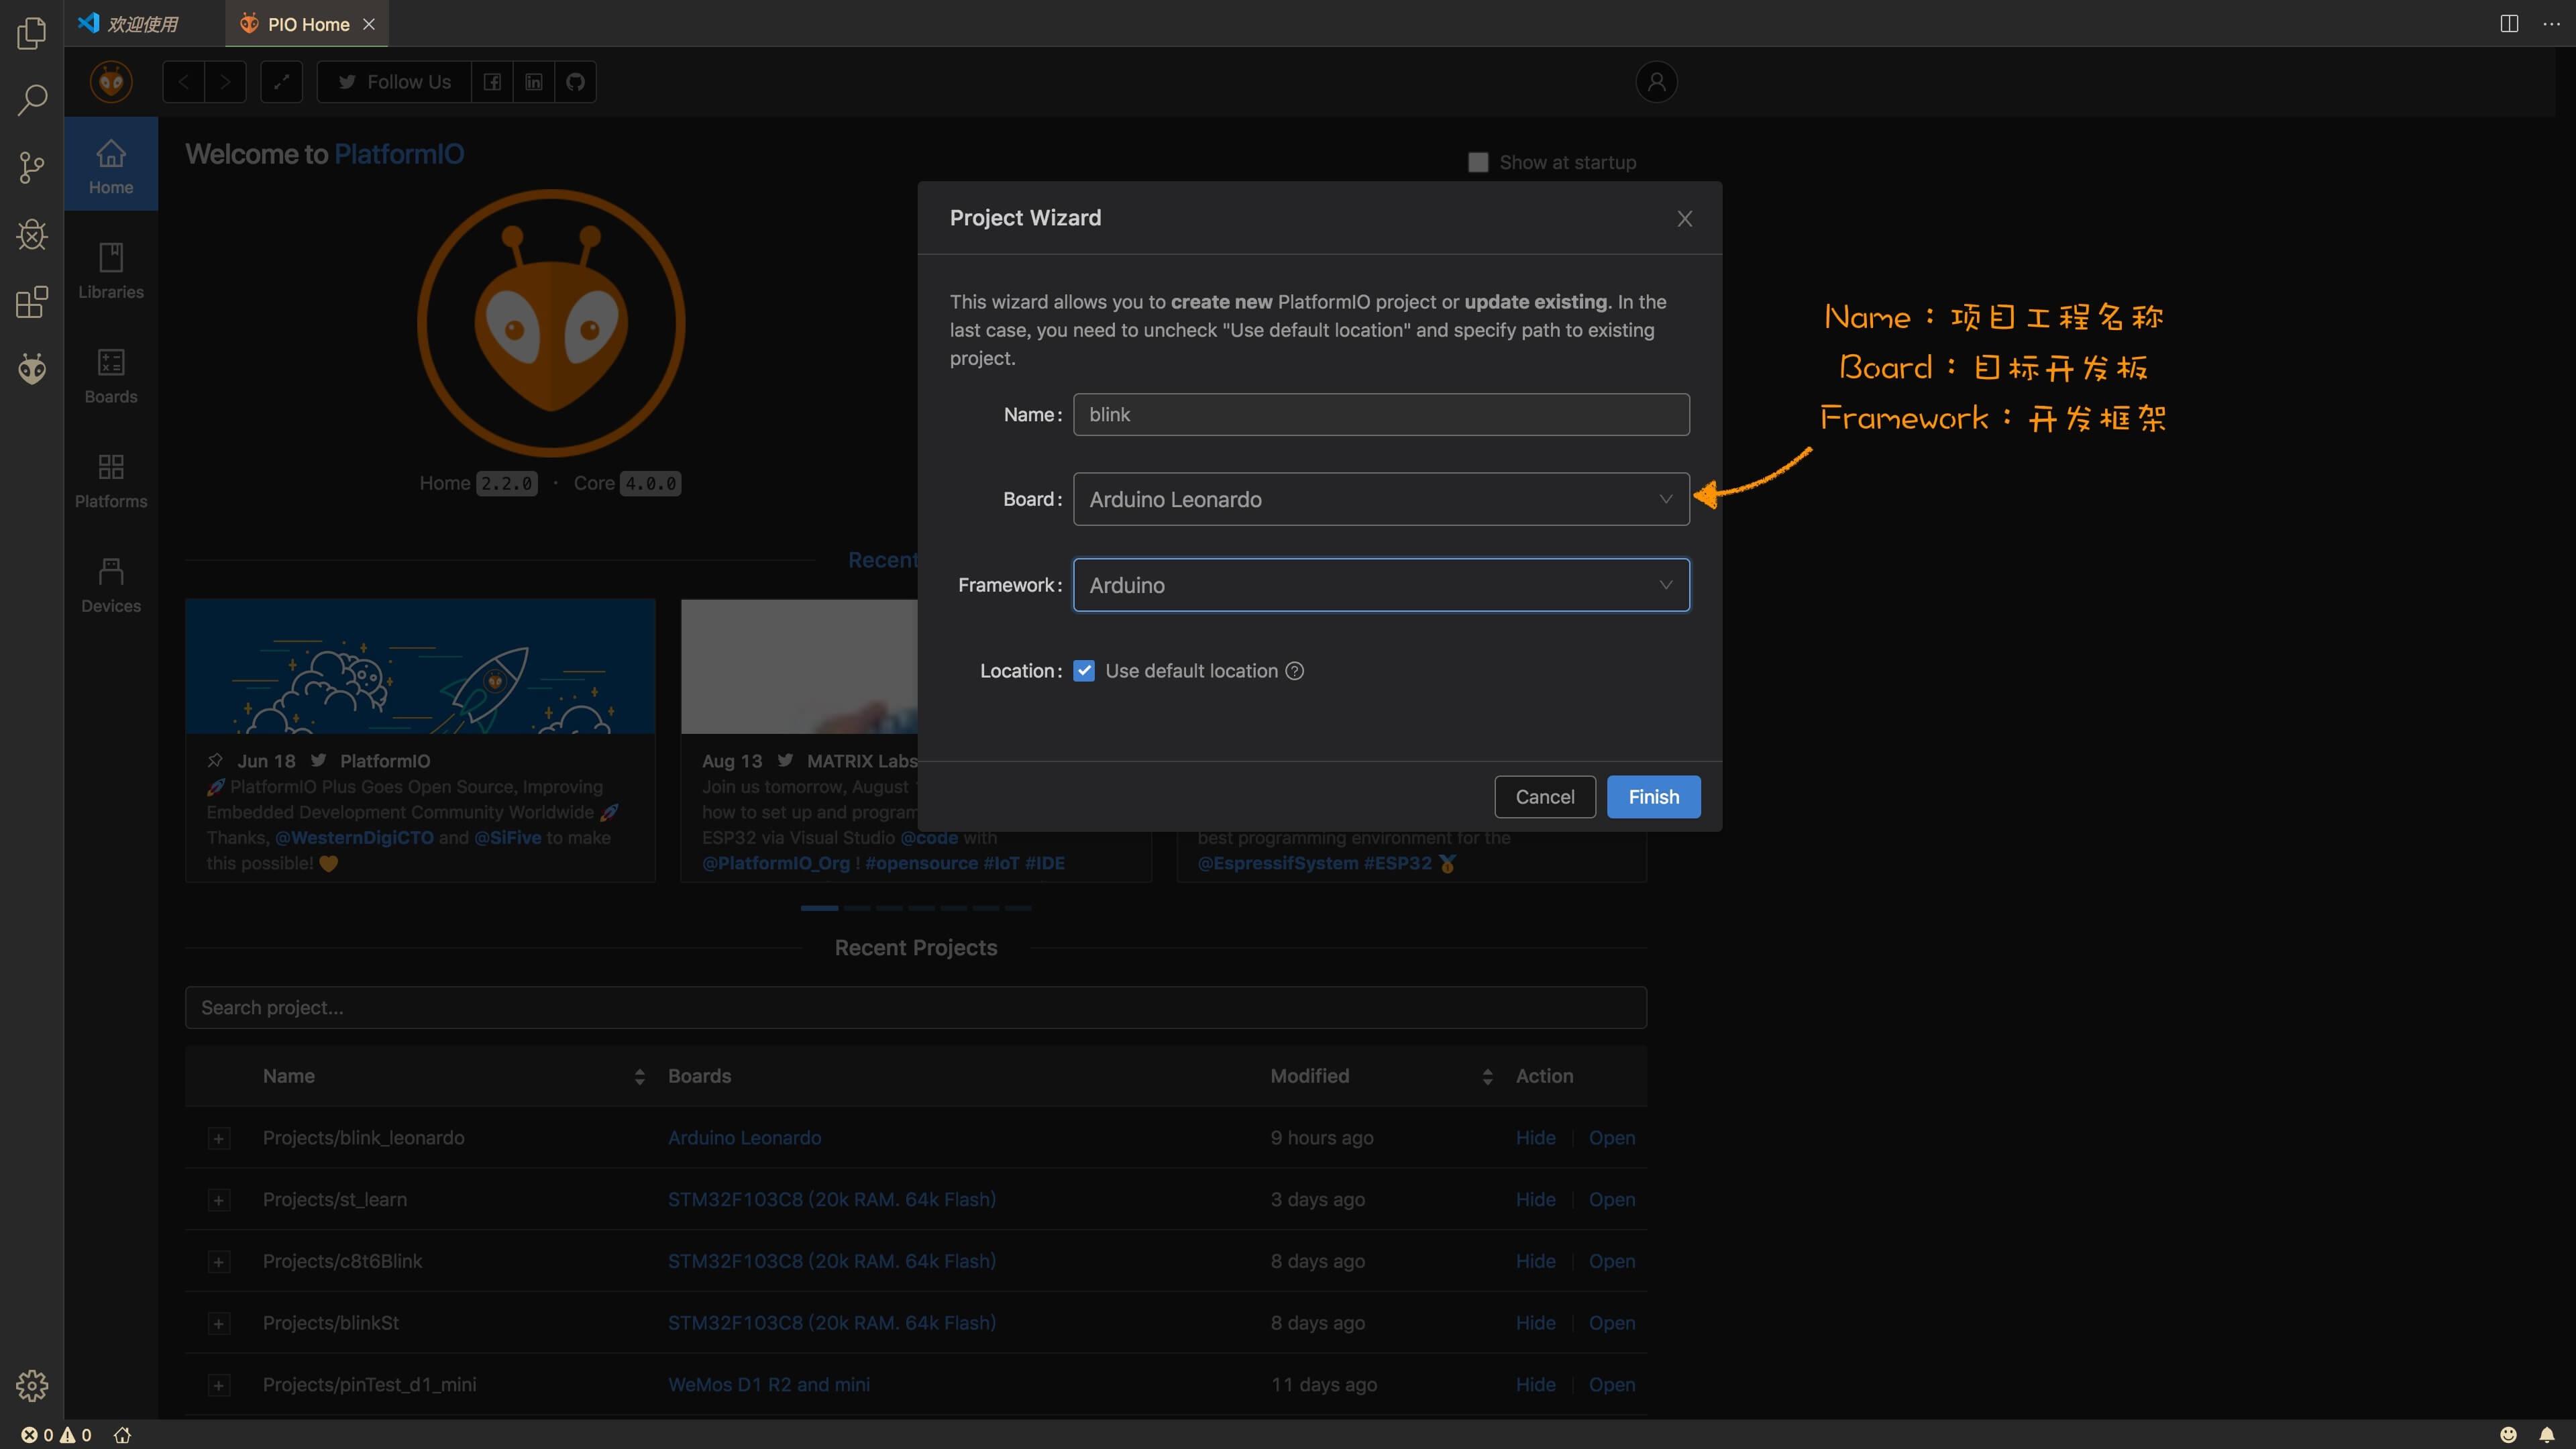Toggle Show at startup checkbox

[x=1478, y=162]
